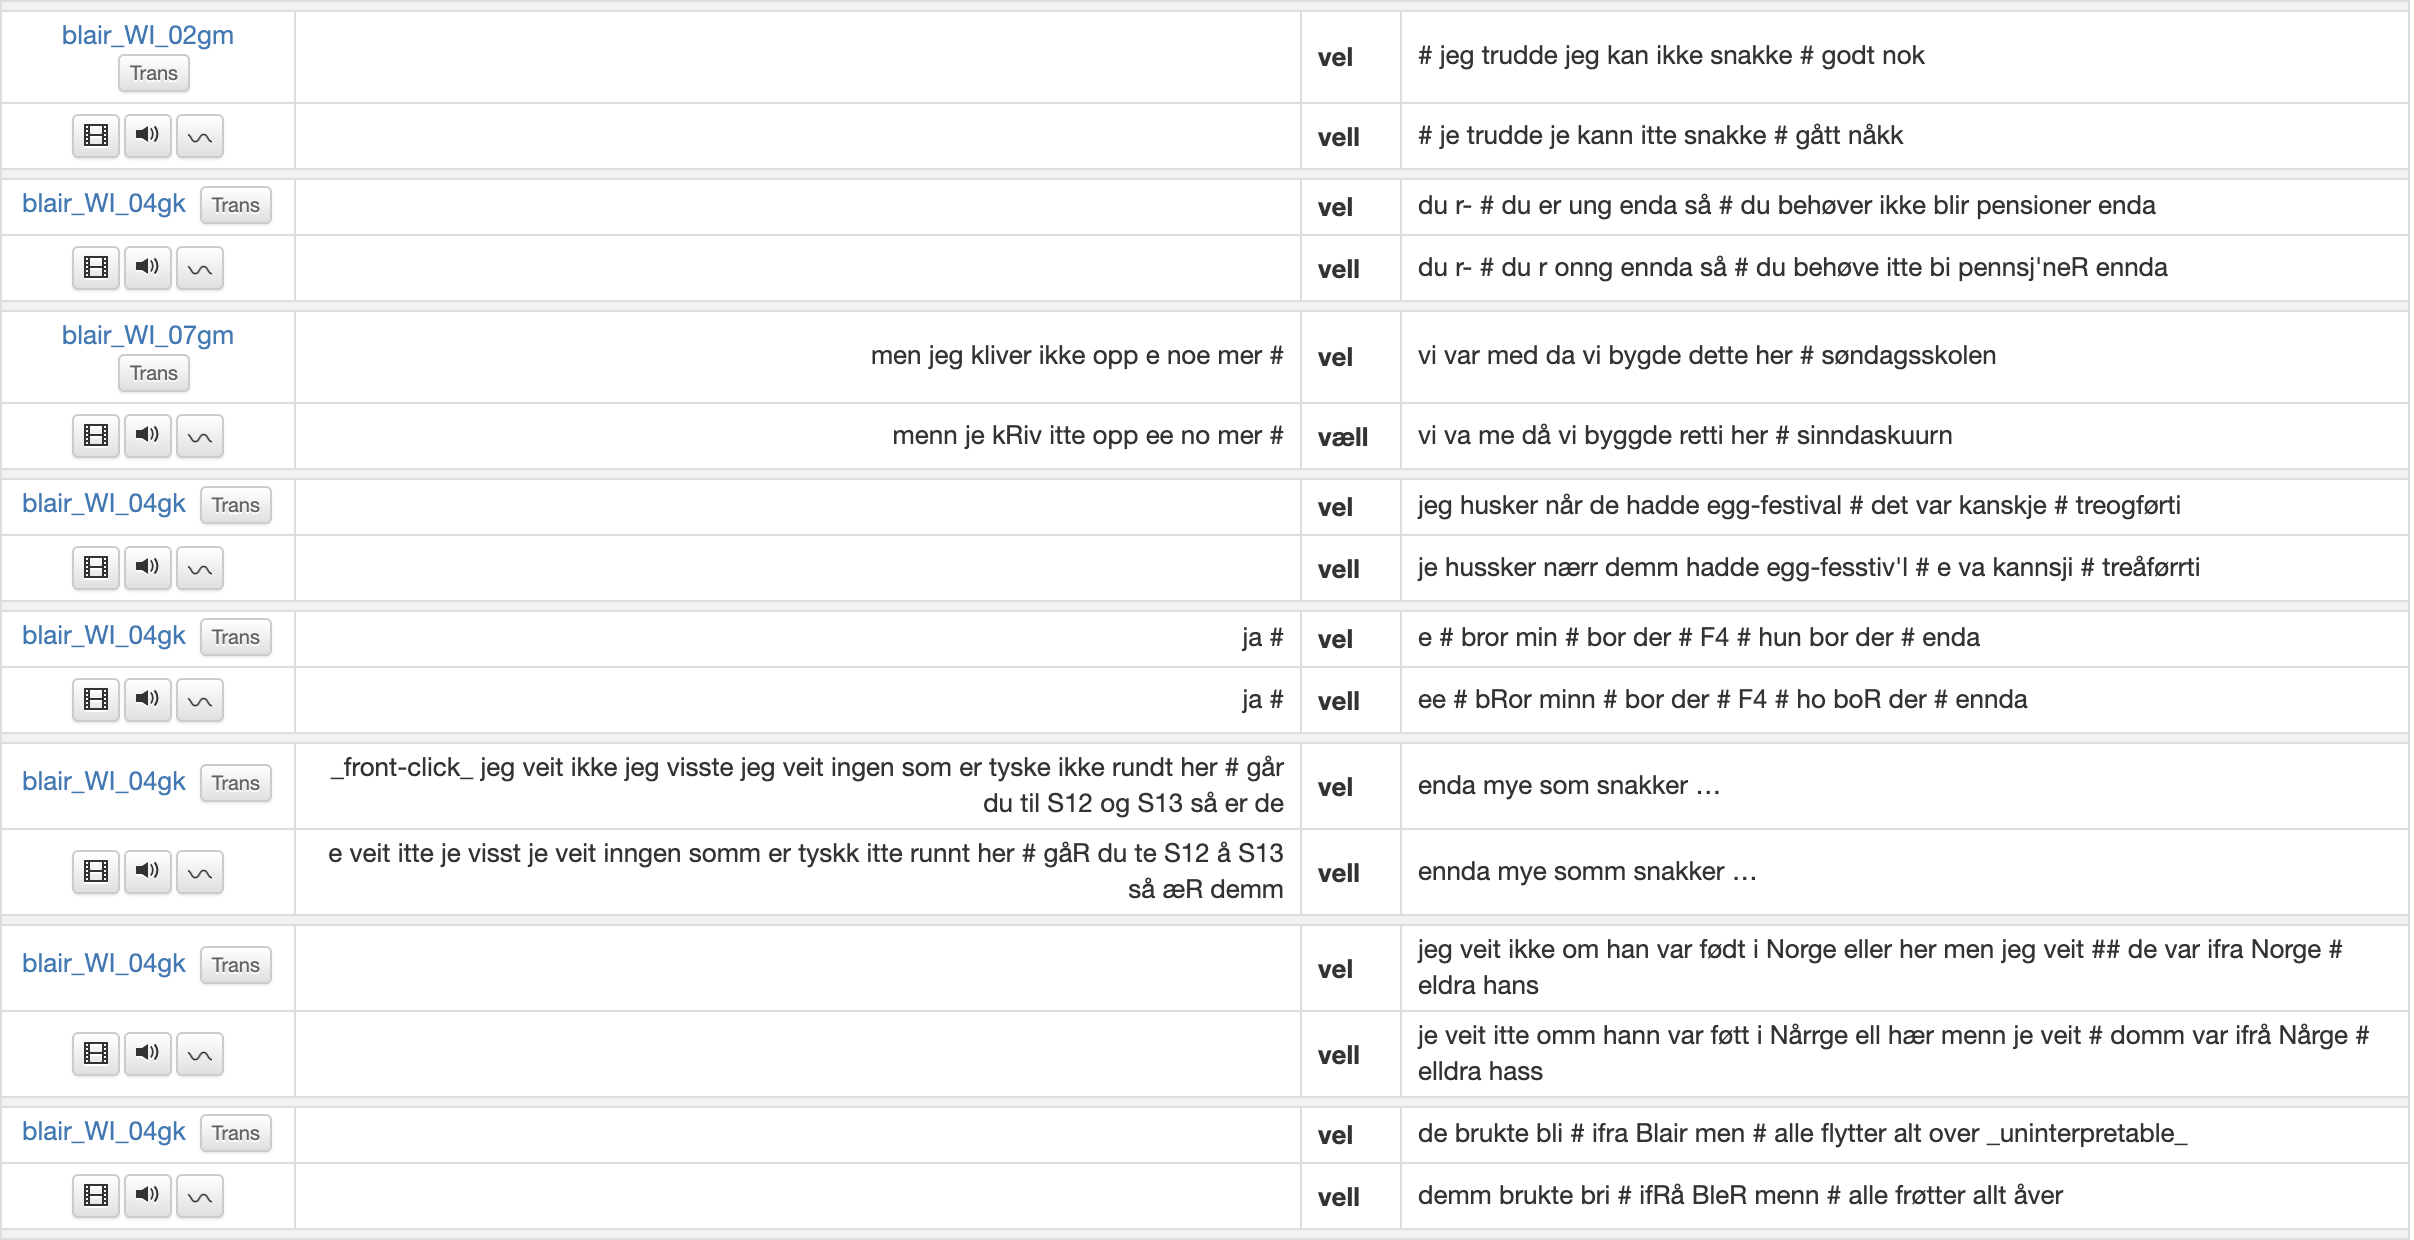2414x1240 pixels.
Task: Show waveform for the 'sinndaskuurn' result row
Action: [200, 436]
